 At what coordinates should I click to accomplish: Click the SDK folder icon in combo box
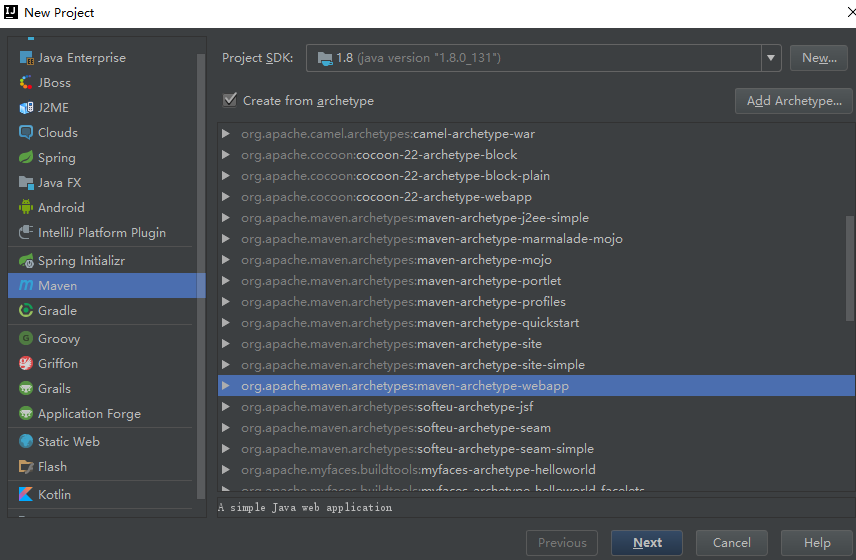pyautogui.click(x=325, y=58)
